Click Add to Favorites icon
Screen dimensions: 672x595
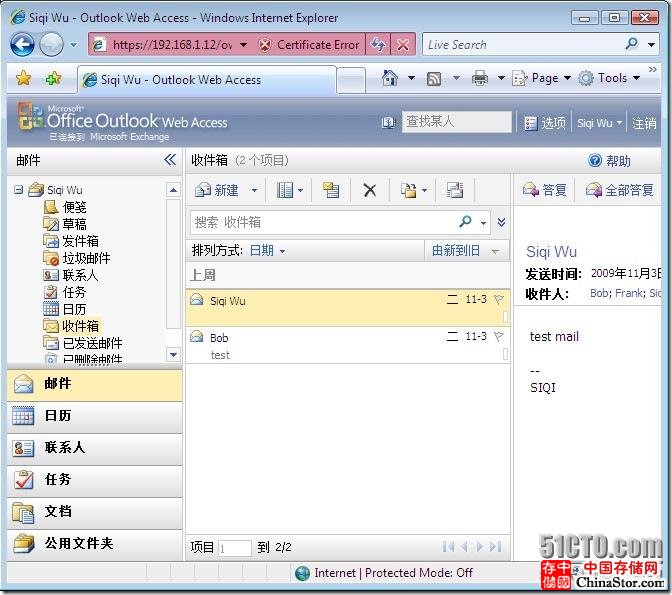tap(54, 78)
